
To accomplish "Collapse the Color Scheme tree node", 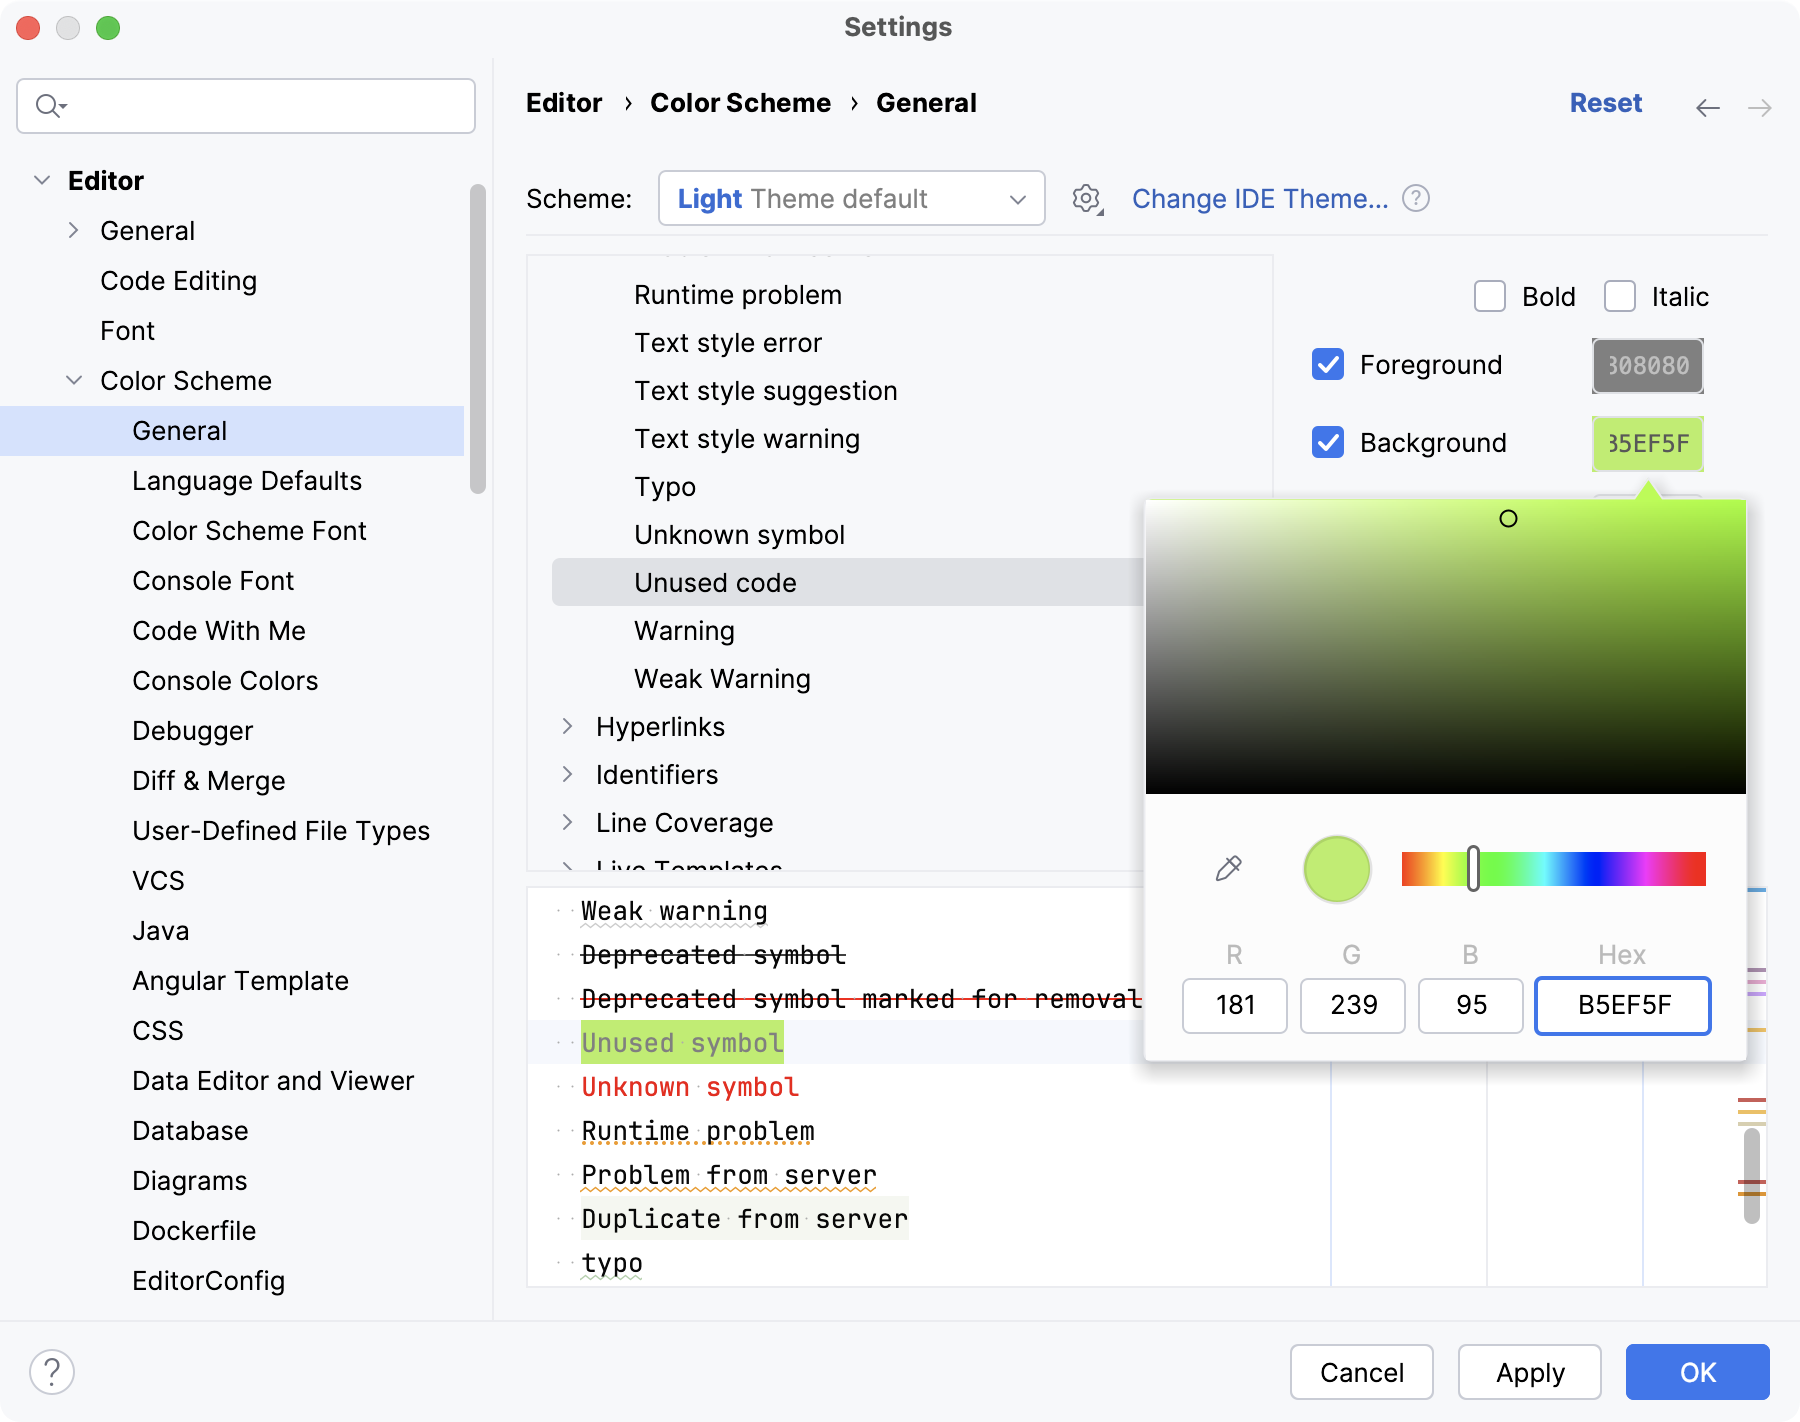I will pos(73,380).
